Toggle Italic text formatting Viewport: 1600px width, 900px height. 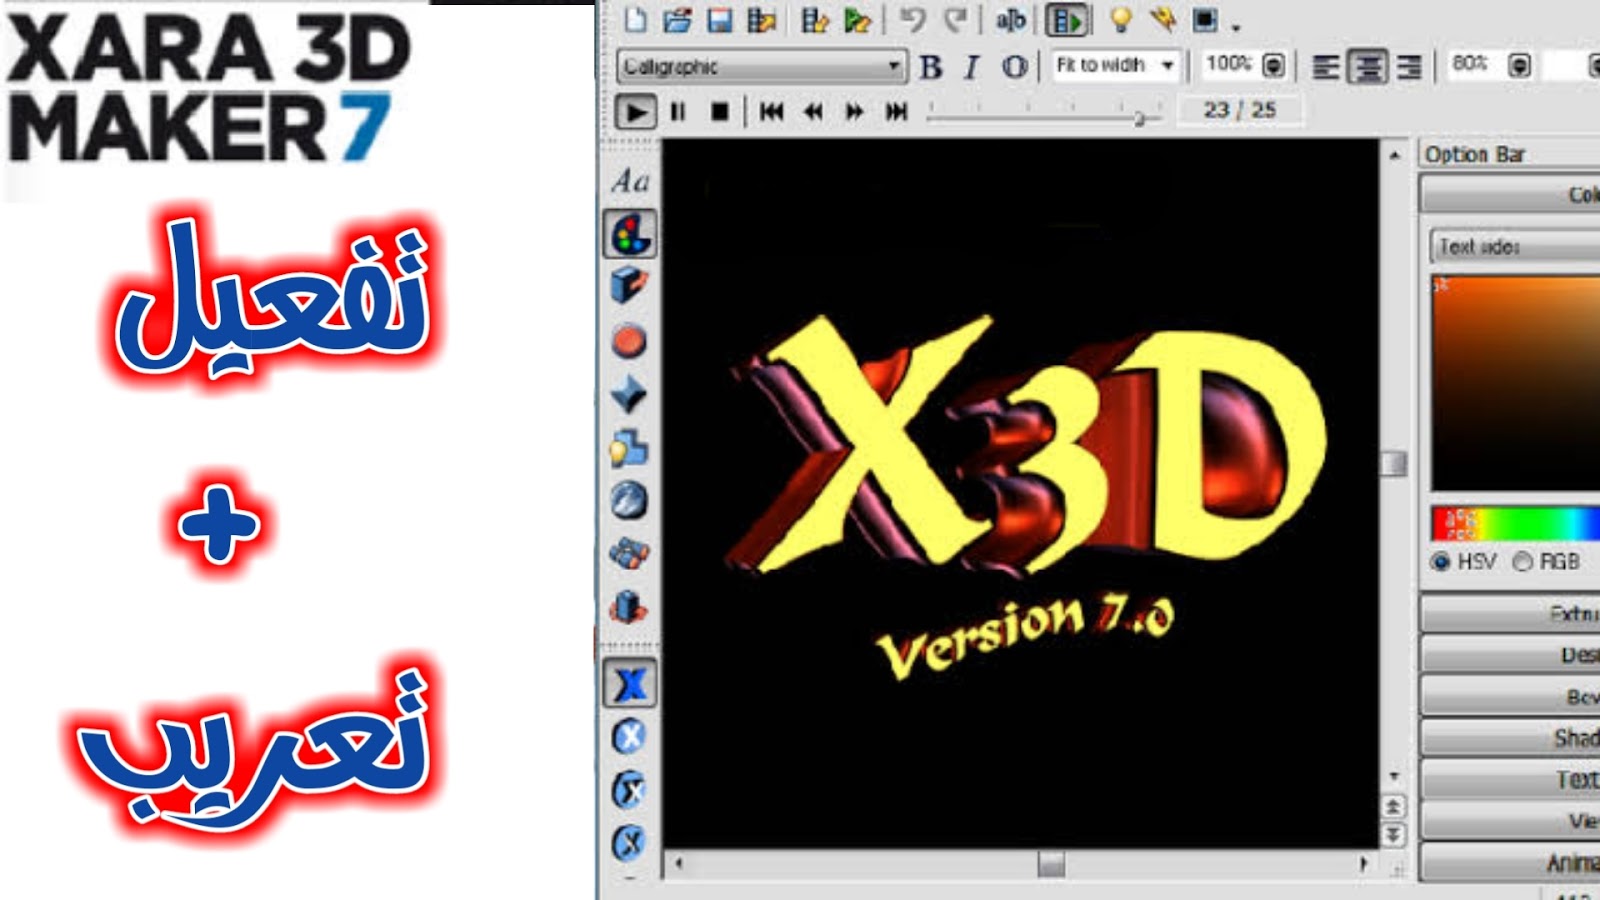tap(972, 66)
